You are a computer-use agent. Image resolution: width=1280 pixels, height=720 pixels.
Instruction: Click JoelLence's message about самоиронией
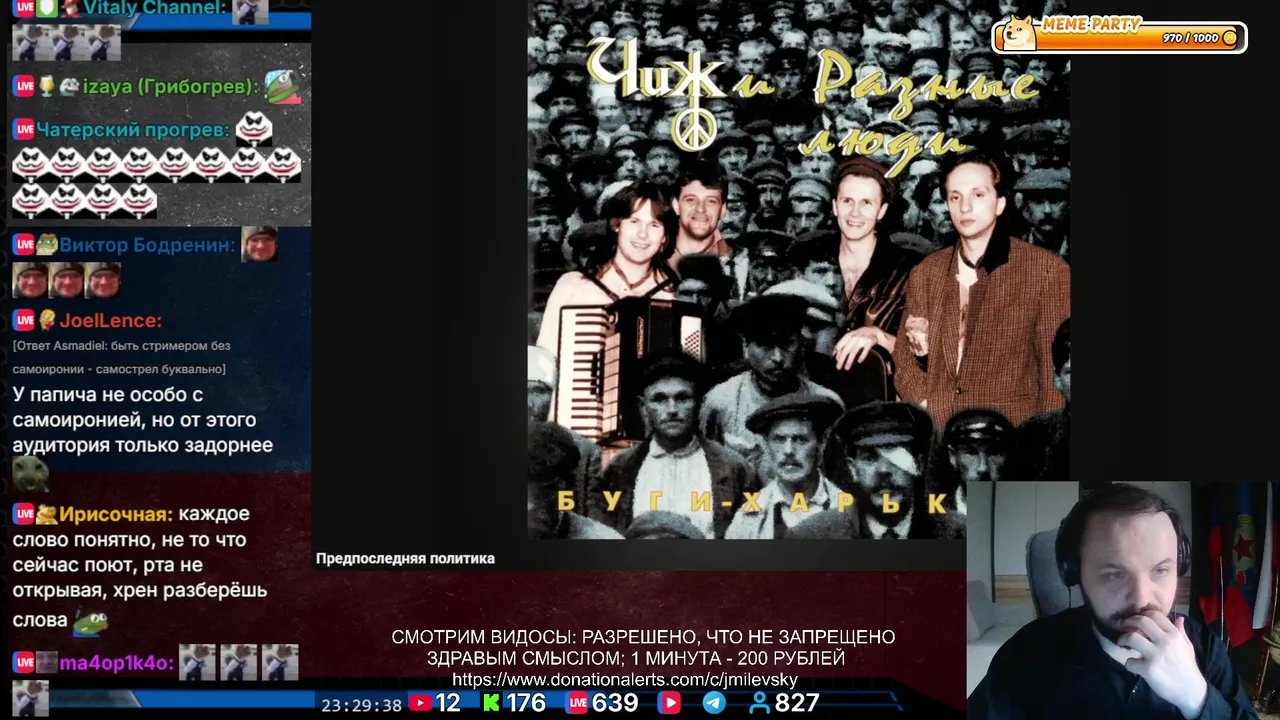tap(143, 420)
